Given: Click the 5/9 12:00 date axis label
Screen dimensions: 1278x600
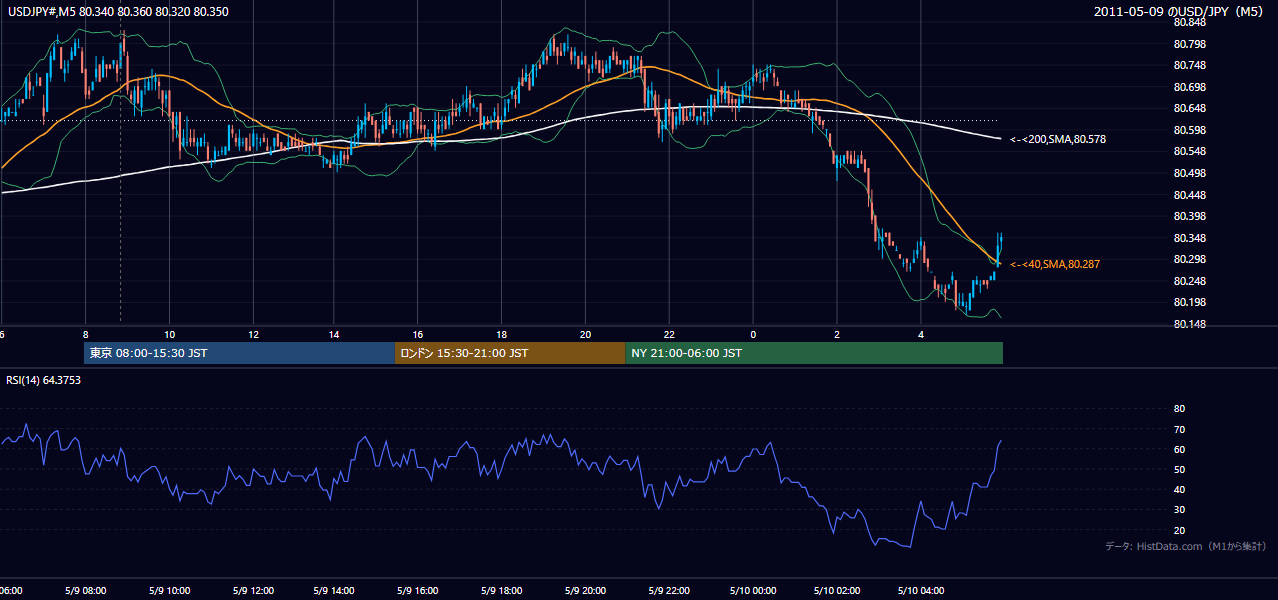Looking at the screenshot, I should point(252,590).
